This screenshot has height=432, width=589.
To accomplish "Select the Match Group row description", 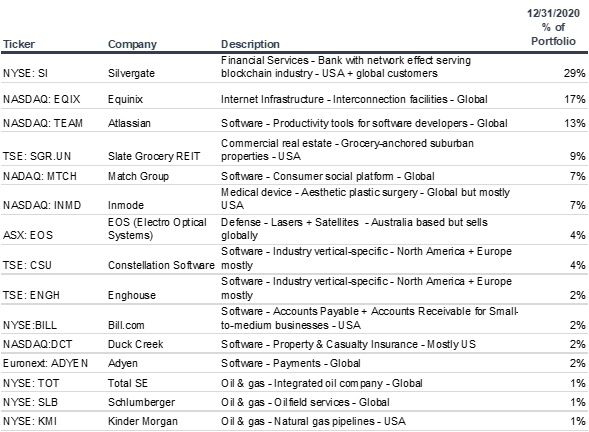I will [x=328, y=176].
